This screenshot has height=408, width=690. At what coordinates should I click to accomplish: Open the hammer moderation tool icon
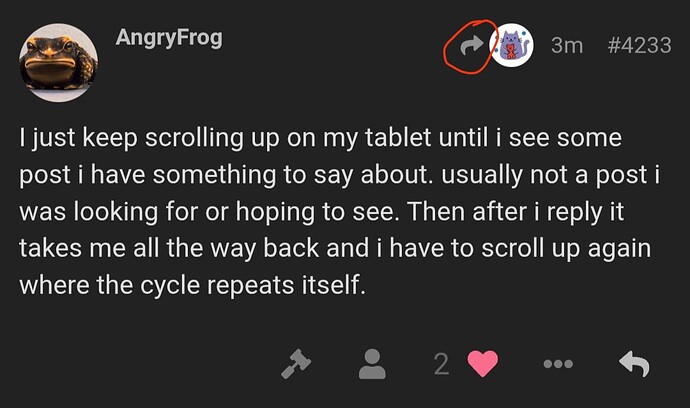pos(297,365)
